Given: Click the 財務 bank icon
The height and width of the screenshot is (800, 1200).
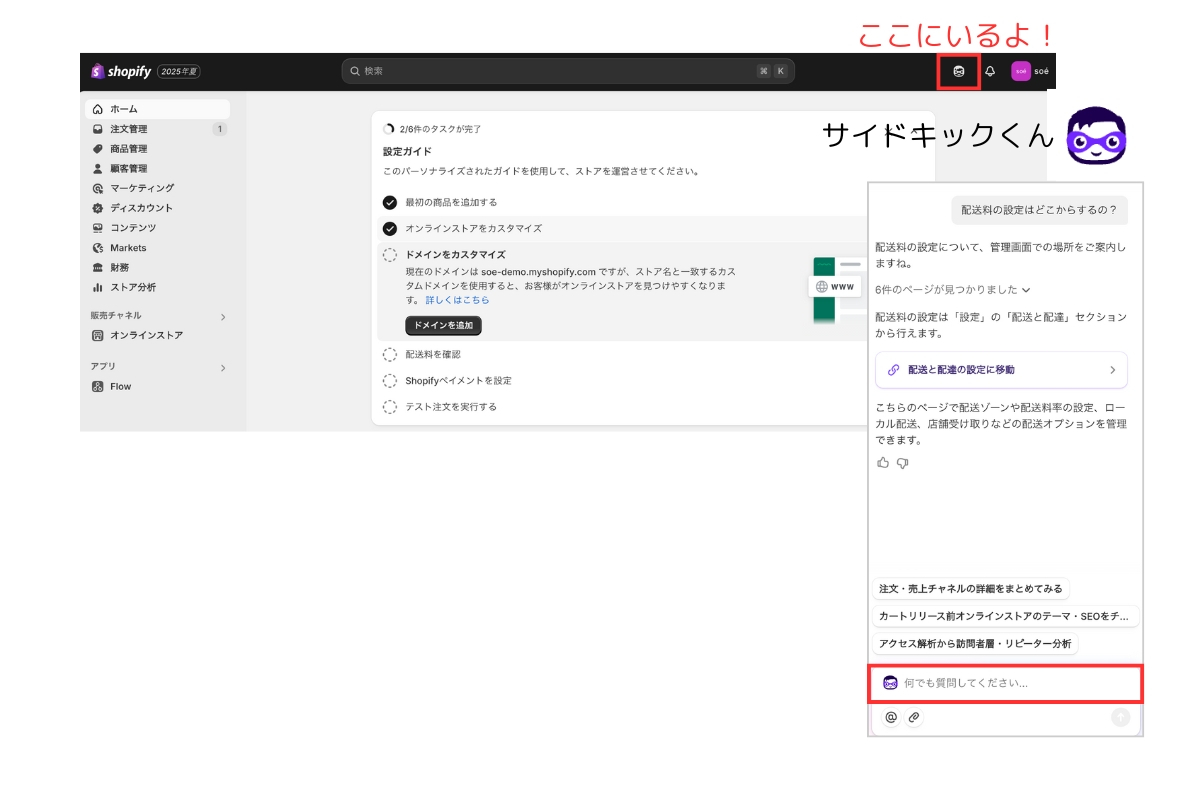Looking at the screenshot, I should tap(98, 267).
